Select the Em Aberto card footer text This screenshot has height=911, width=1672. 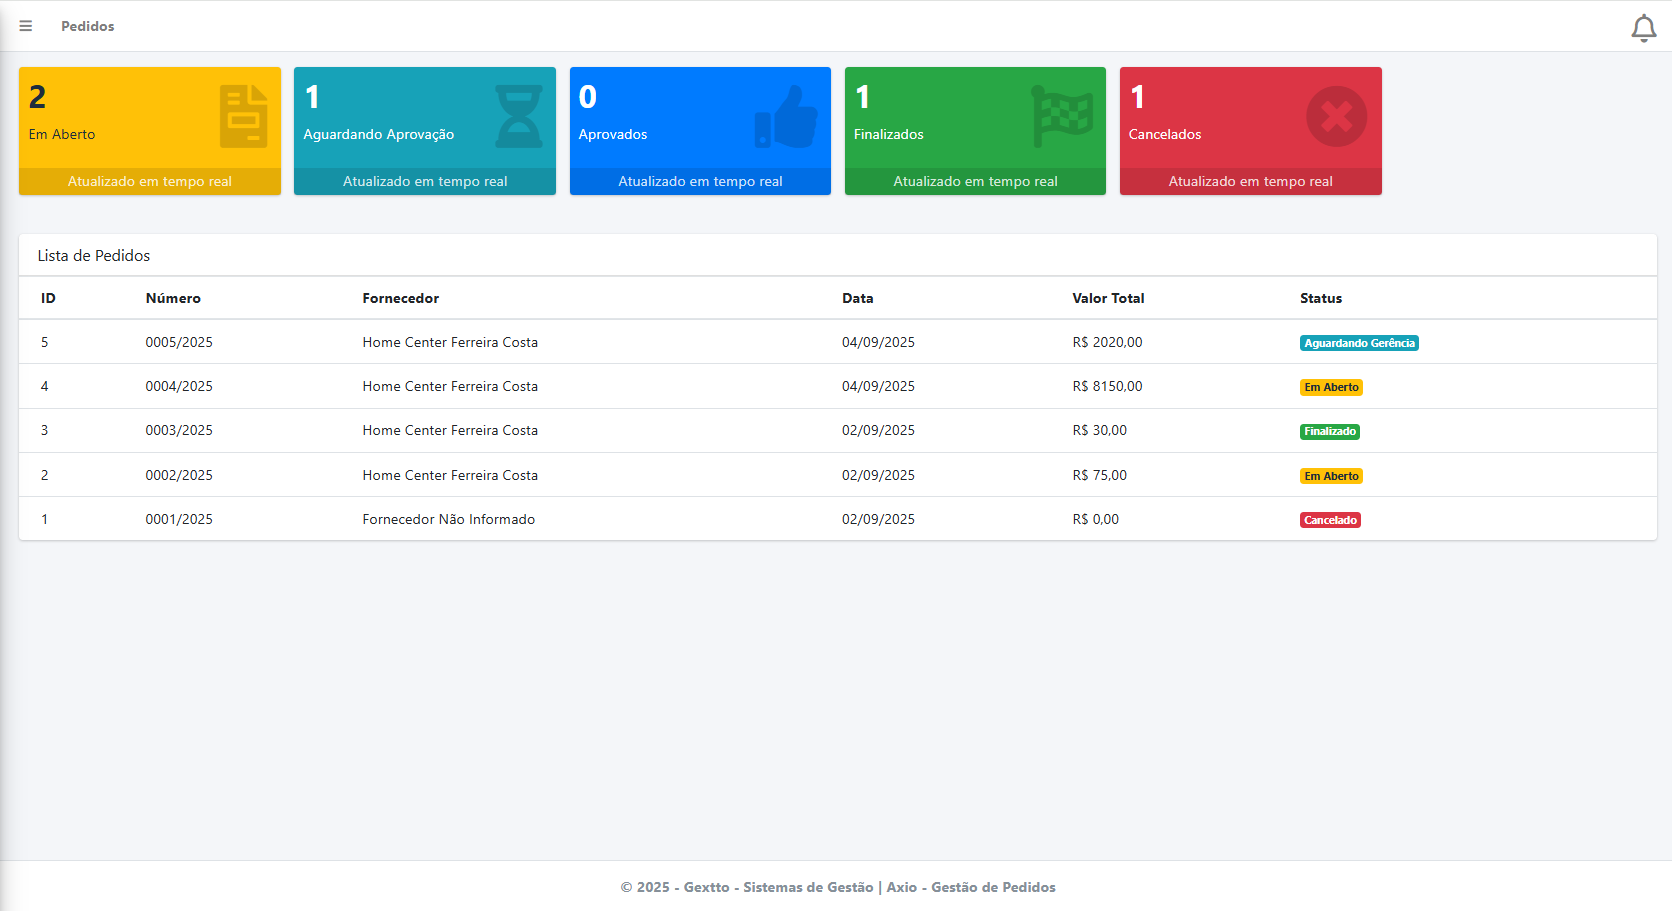click(x=150, y=181)
